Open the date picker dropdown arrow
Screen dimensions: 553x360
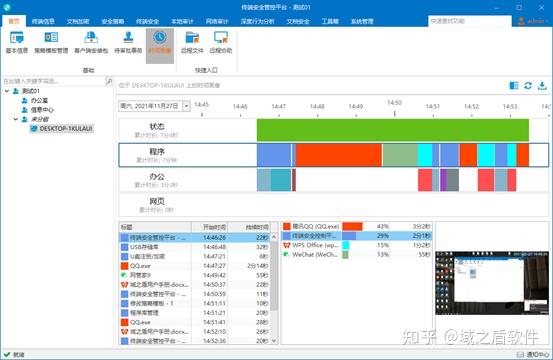(187, 106)
